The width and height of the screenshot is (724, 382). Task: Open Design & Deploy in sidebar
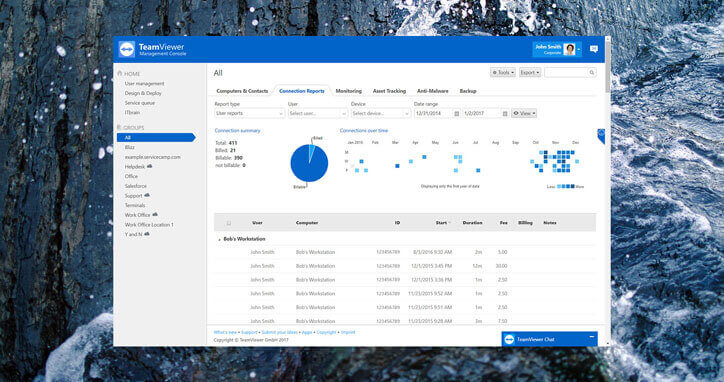pos(143,93)
